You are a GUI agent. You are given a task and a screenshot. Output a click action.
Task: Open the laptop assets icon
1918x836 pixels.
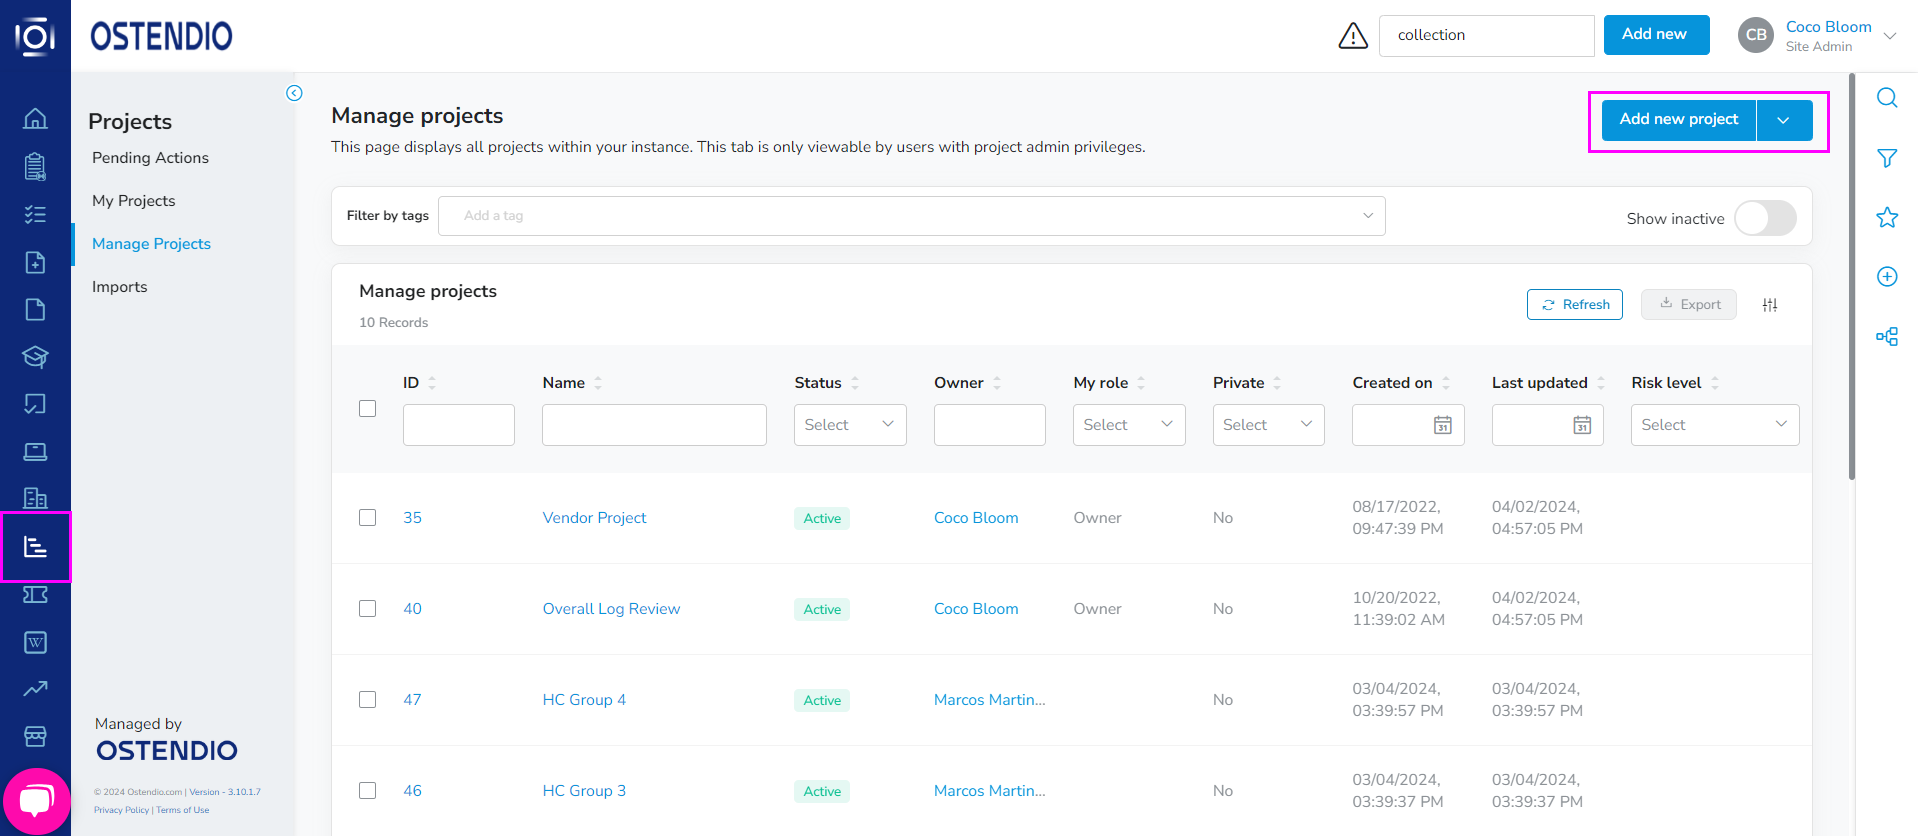35,452
